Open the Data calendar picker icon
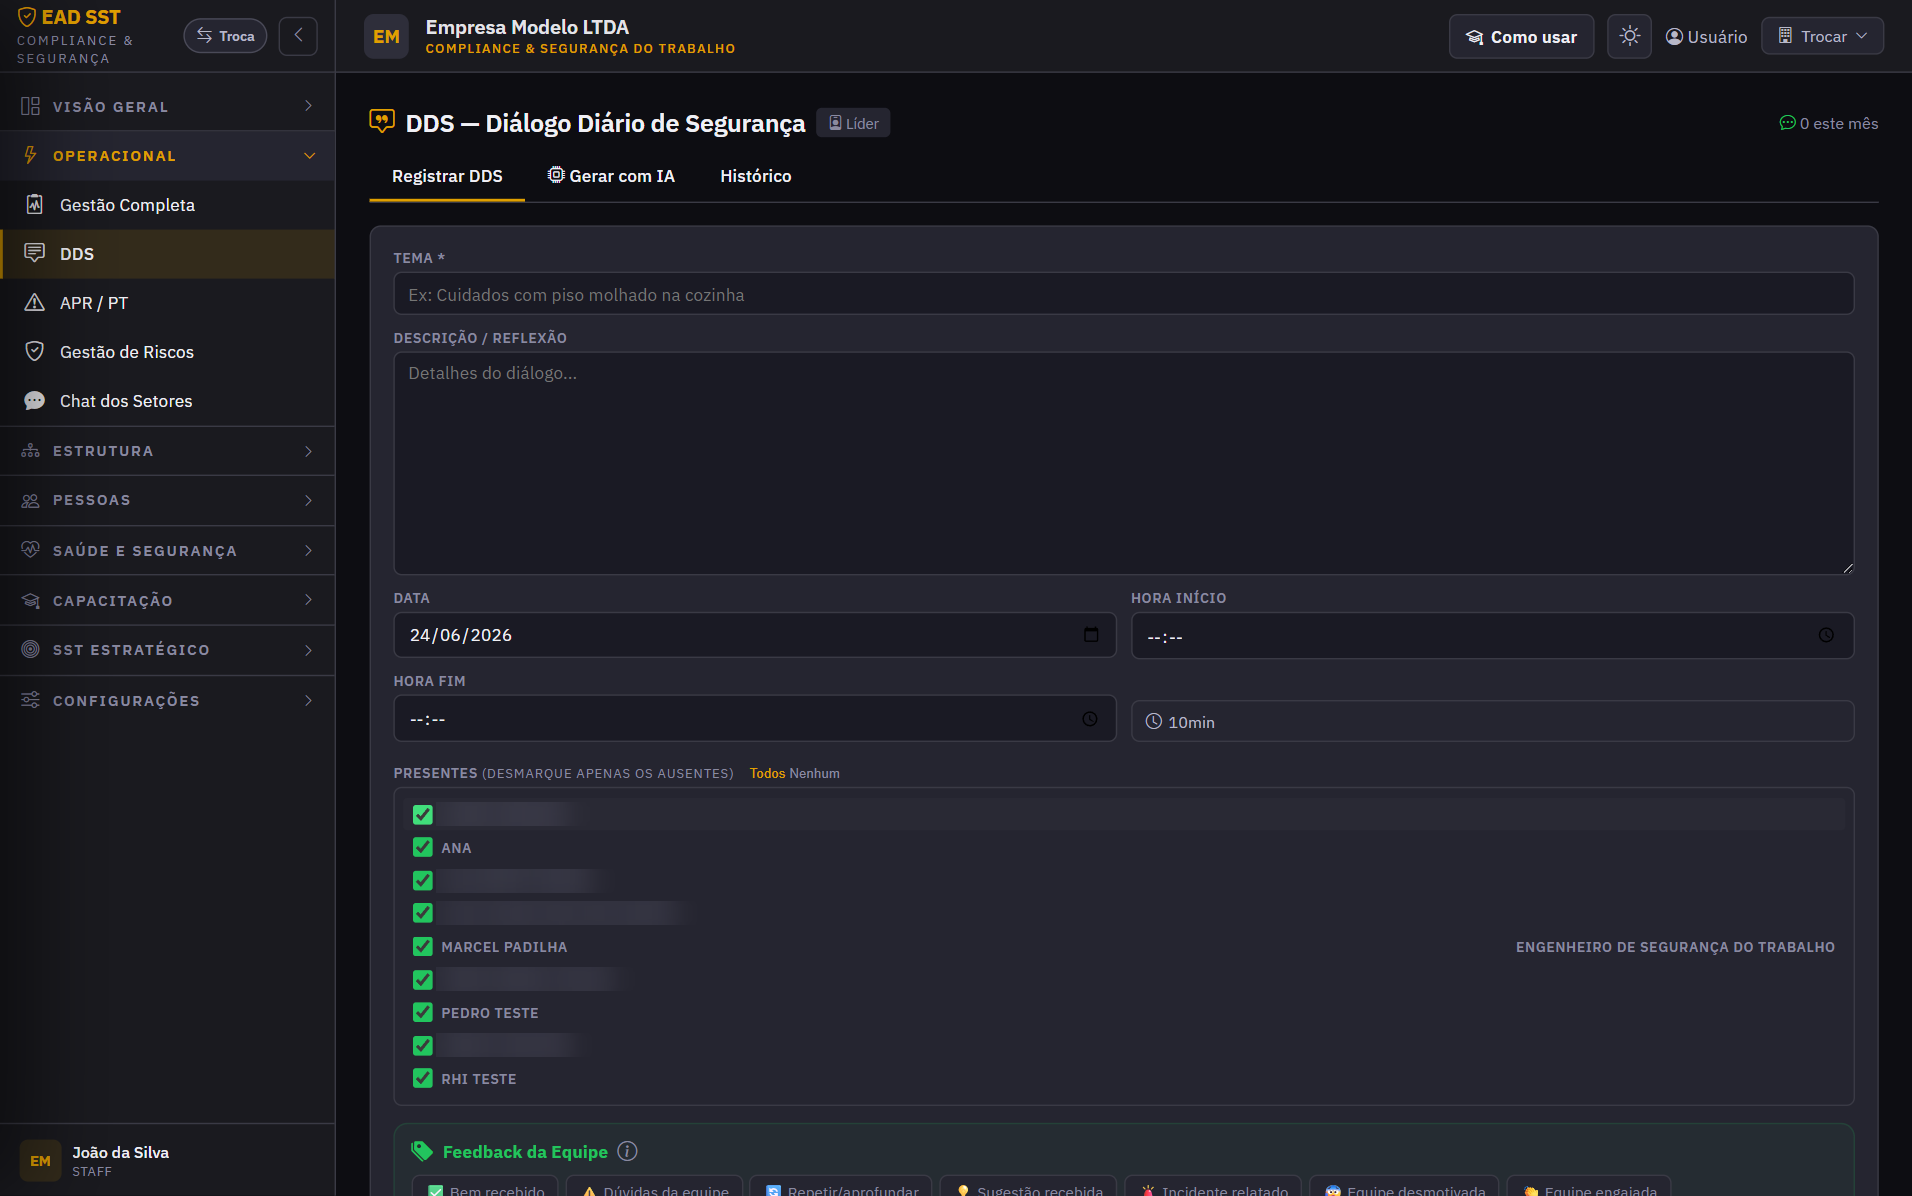Screen dimensions: 1912x1196 pyautogui.click(x=1091, y=635)
